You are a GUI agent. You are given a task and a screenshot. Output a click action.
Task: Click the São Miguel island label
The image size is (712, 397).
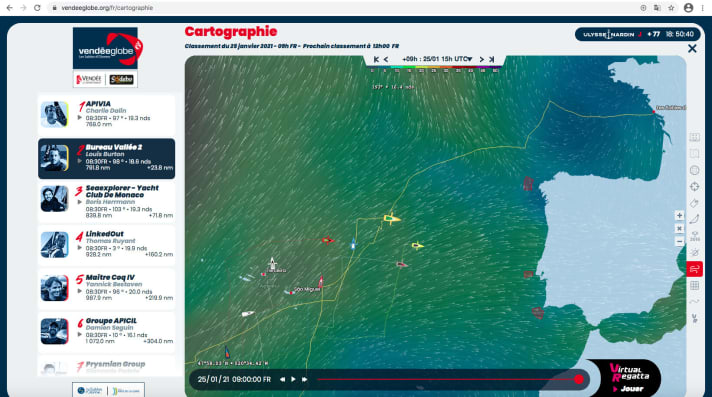tap(307, 289)
